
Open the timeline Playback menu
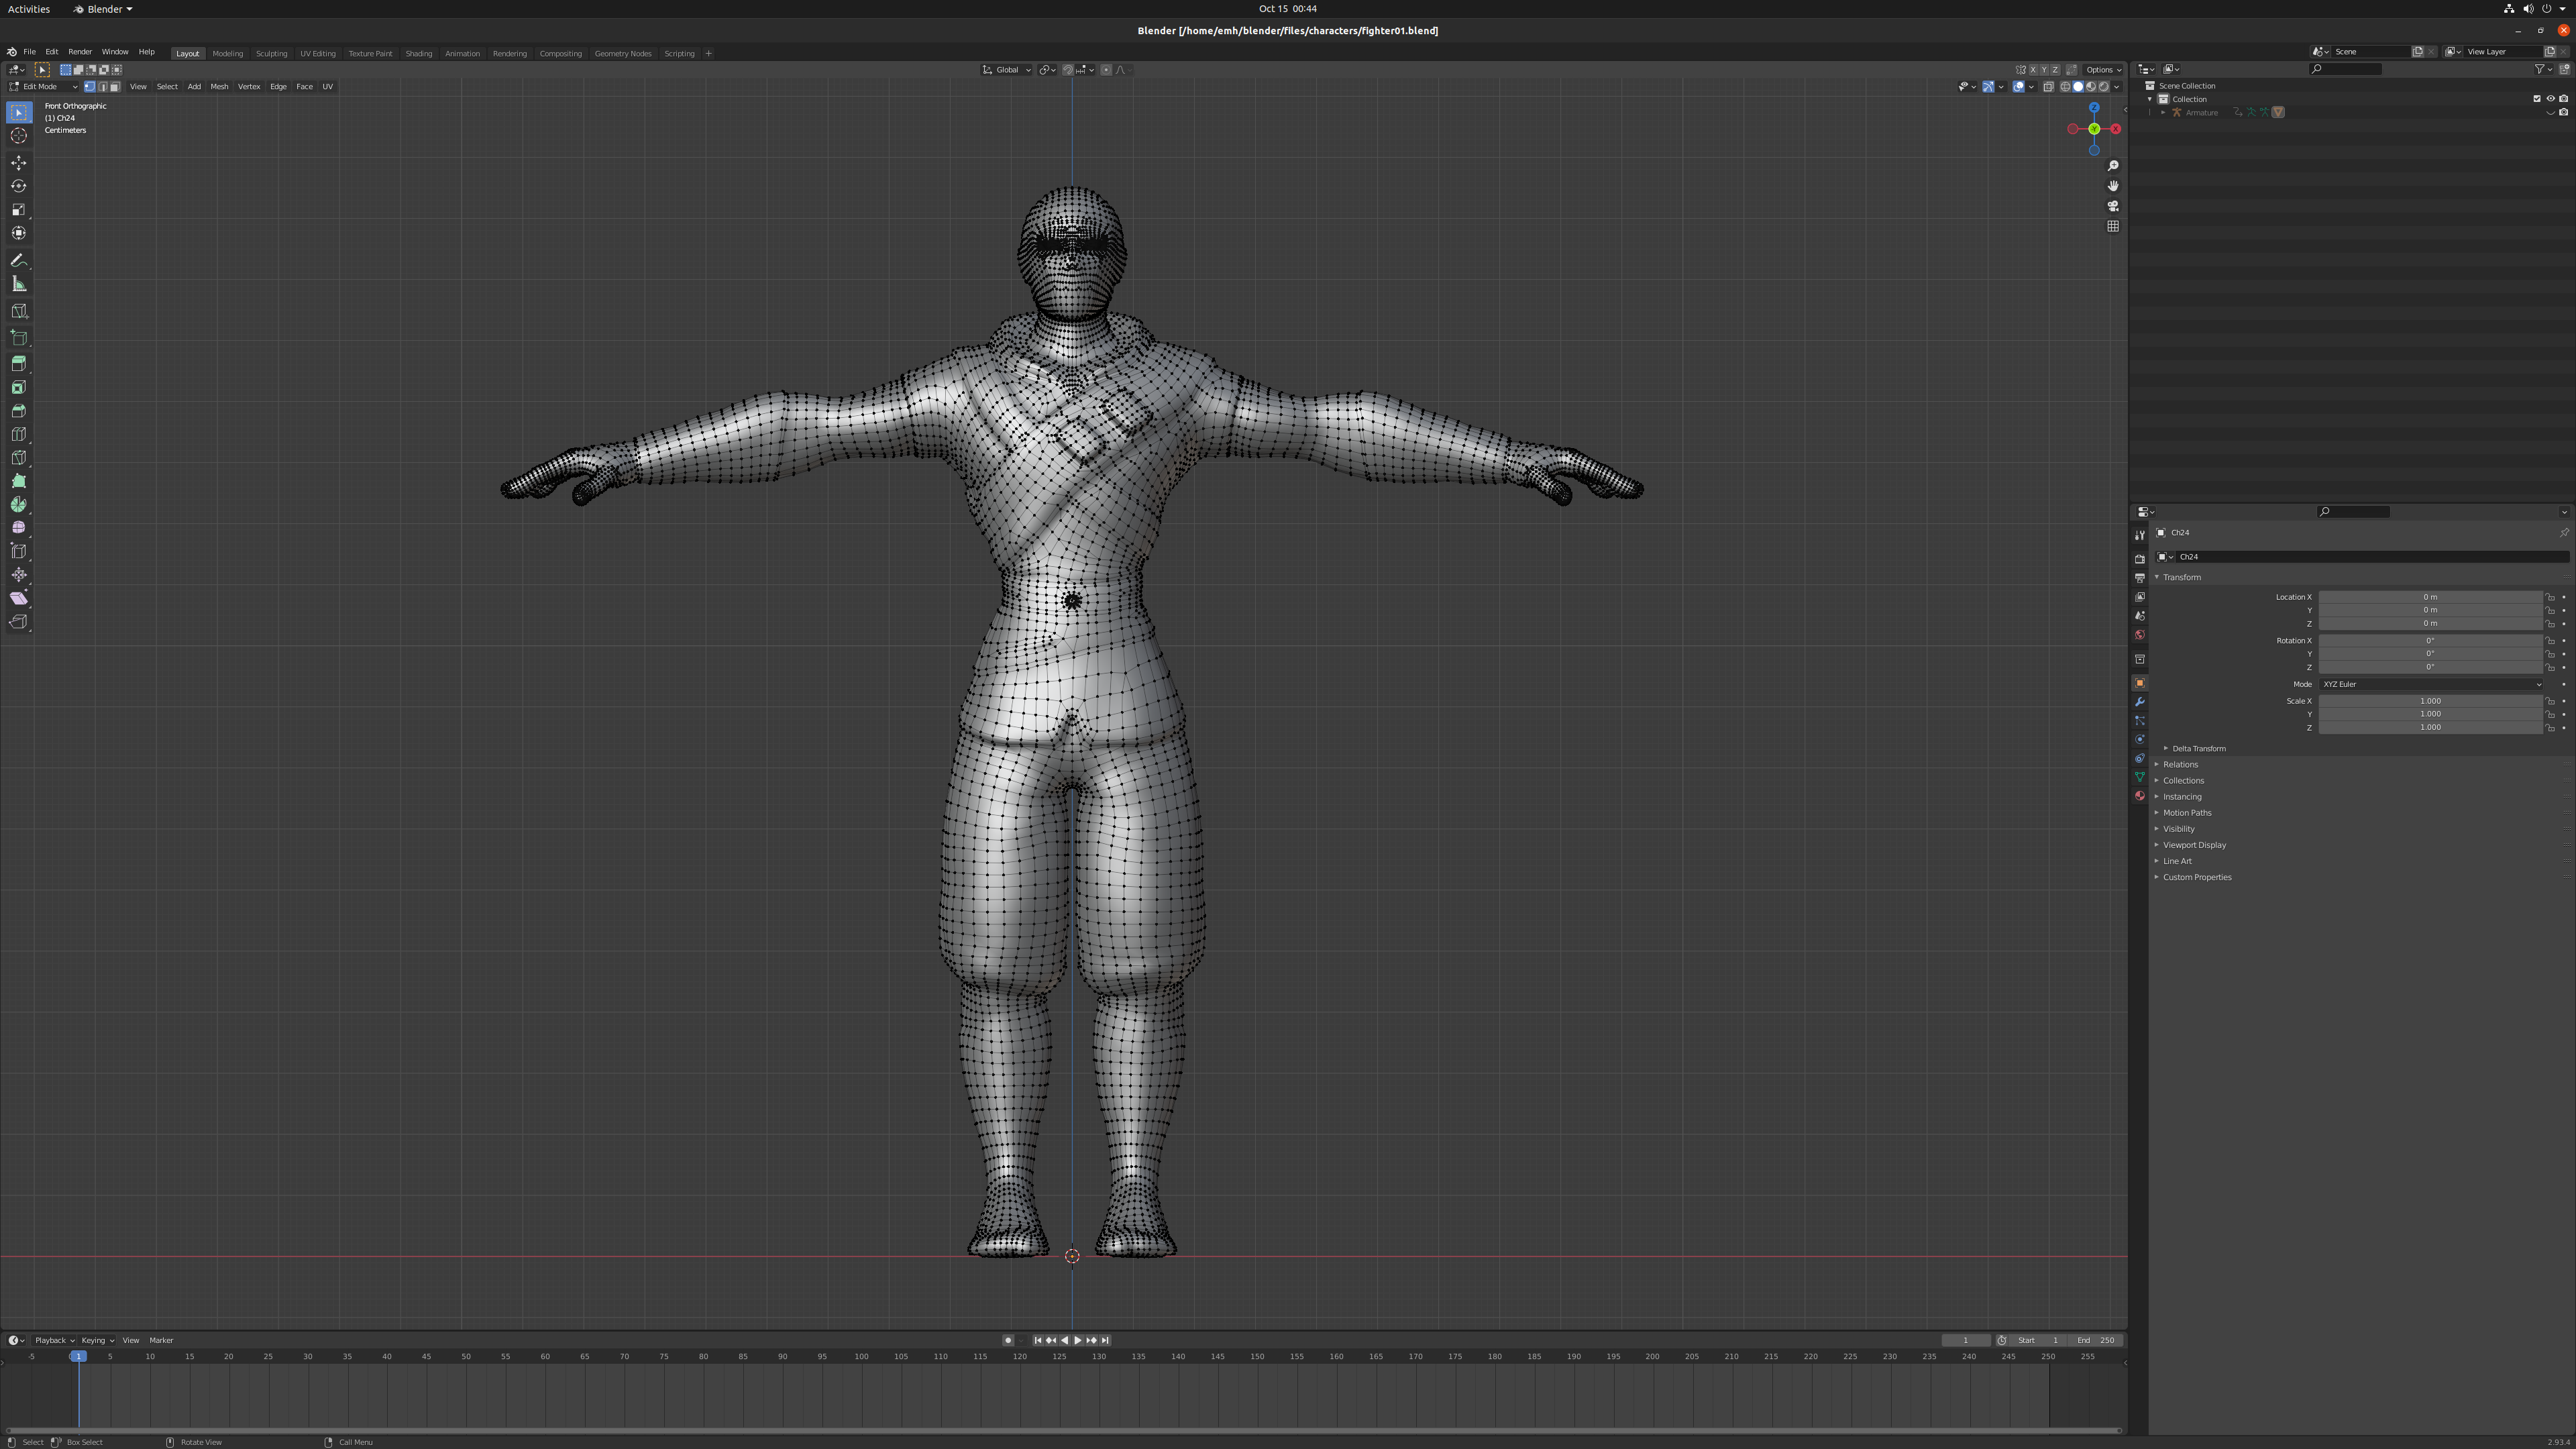point(54,1340)
